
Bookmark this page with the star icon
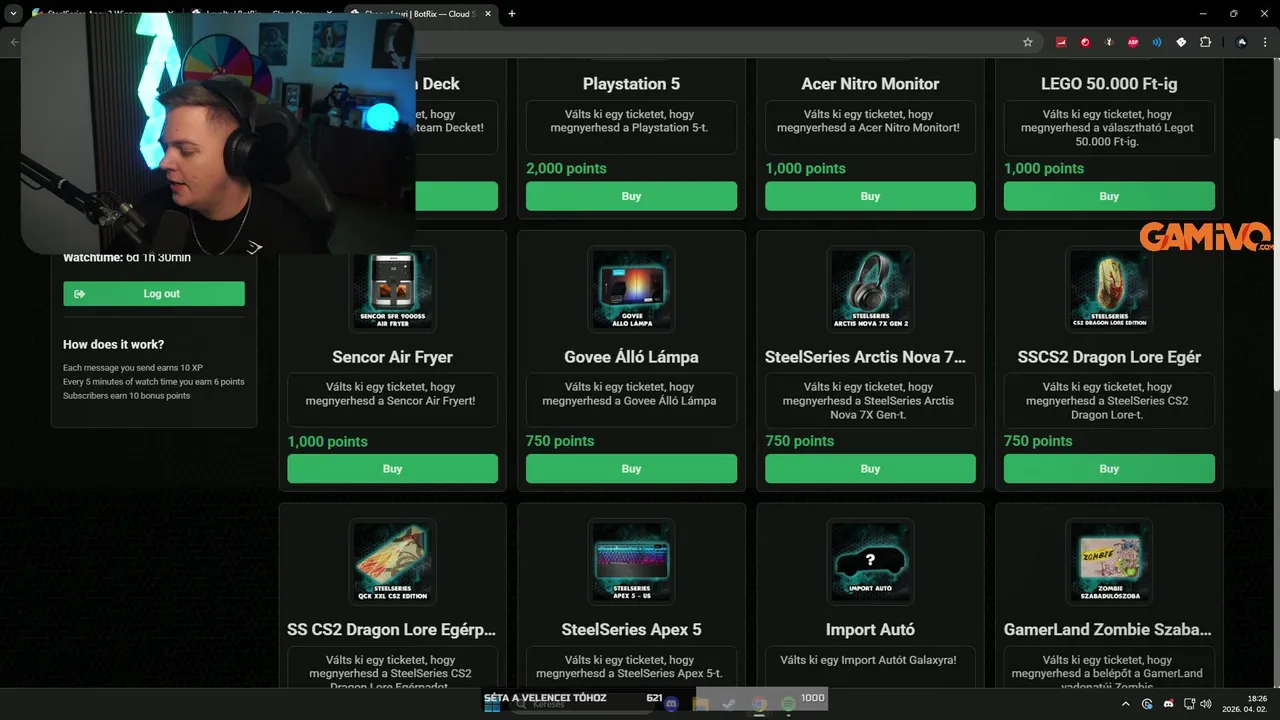pyautogui.click(x=1027, y=42)
